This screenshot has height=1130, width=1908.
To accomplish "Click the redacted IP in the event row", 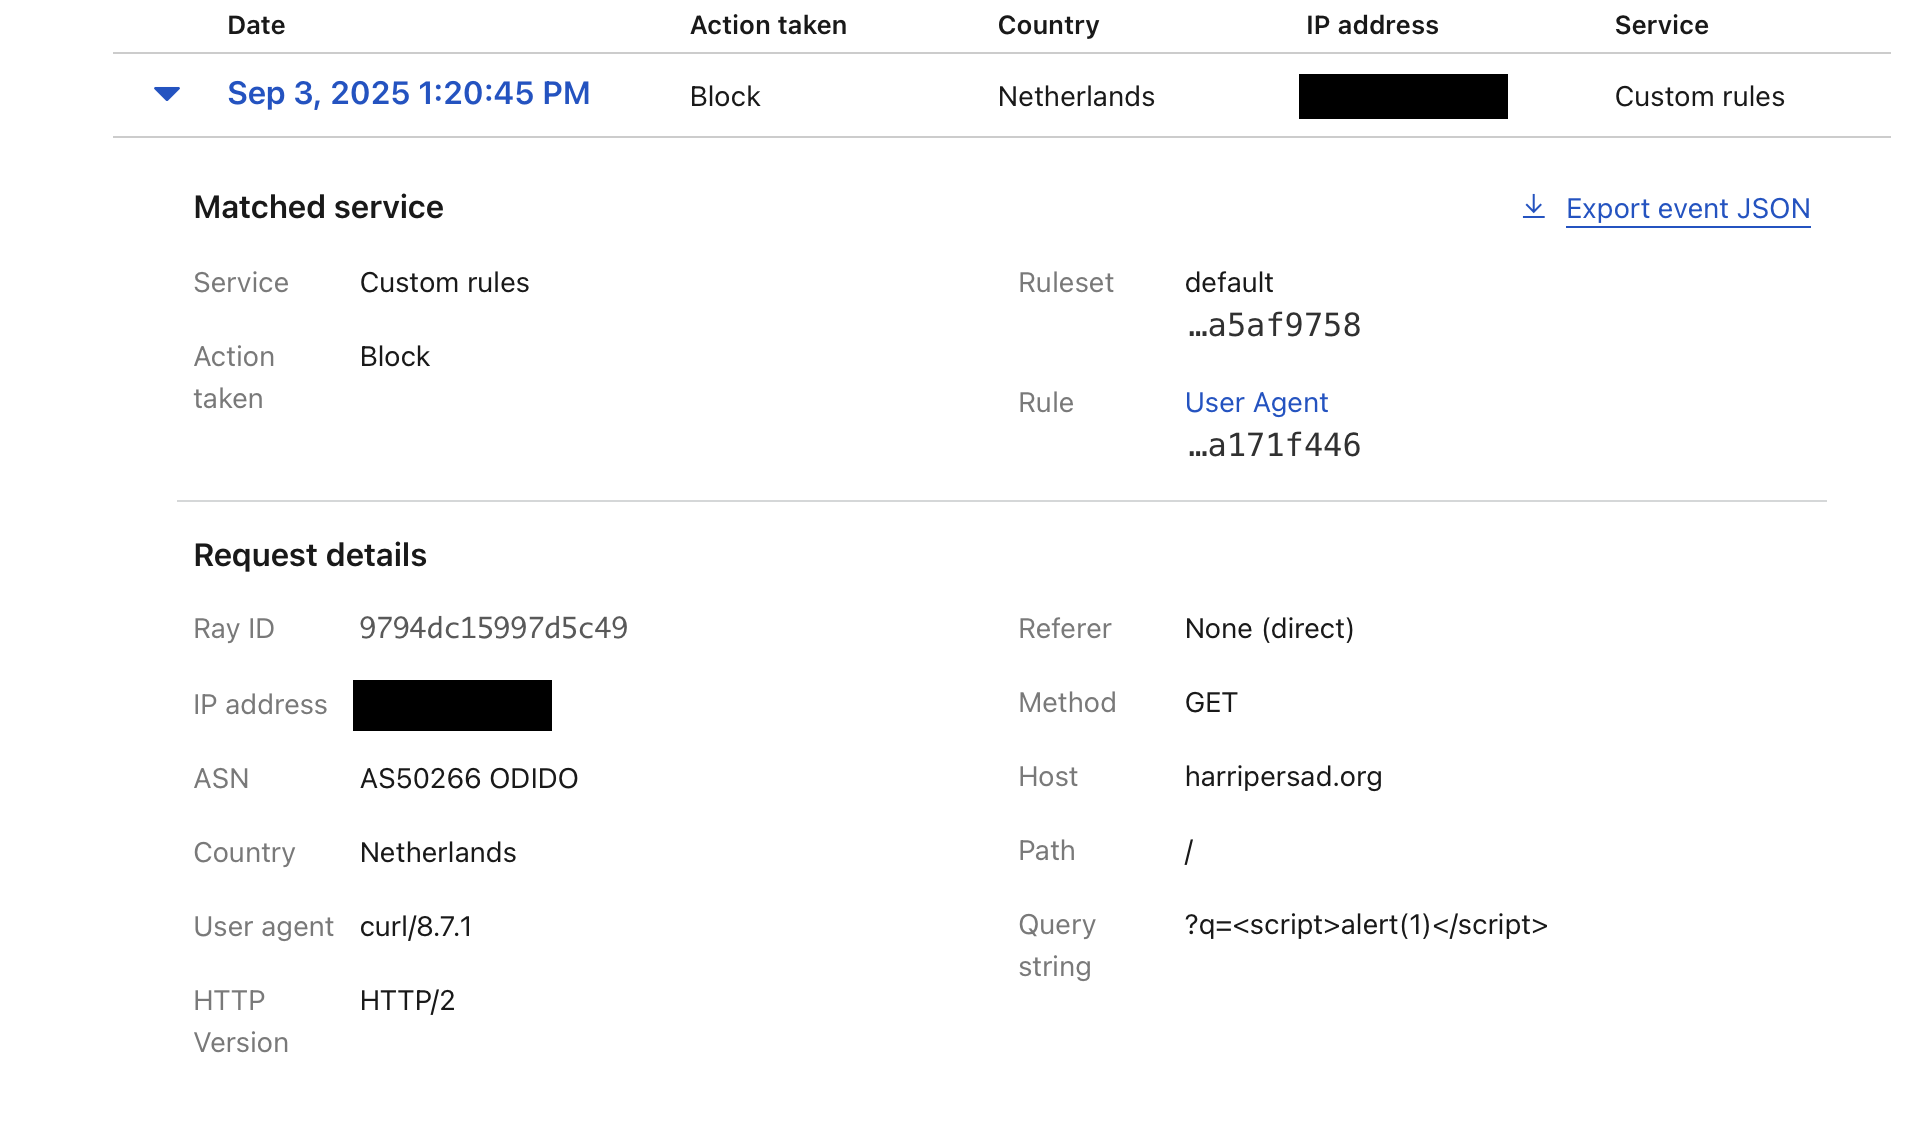I will click(1403, 96).
